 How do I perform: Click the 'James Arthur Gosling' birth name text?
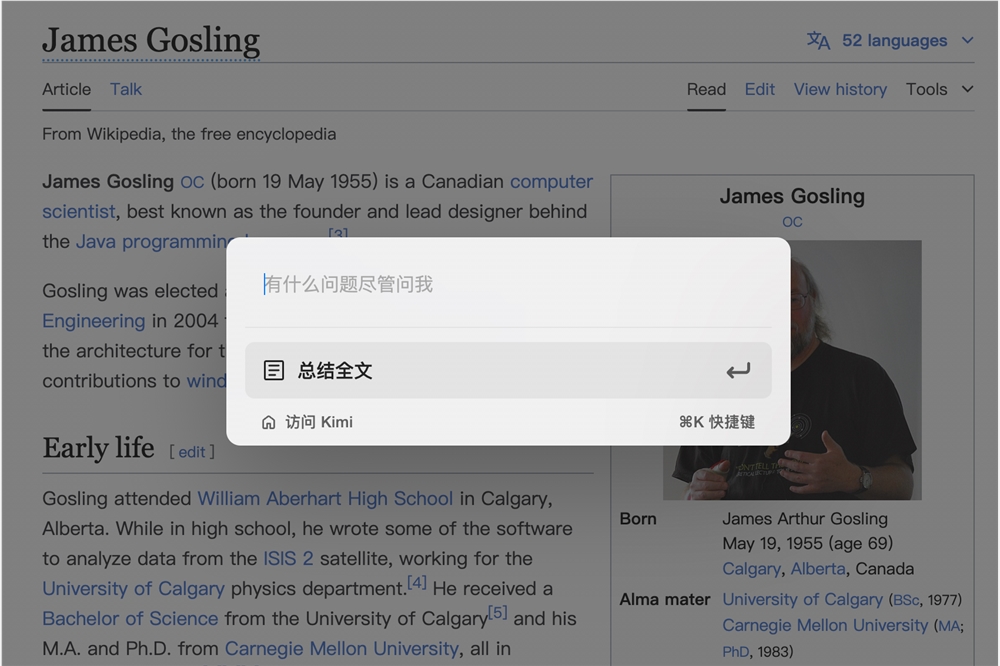805,519
